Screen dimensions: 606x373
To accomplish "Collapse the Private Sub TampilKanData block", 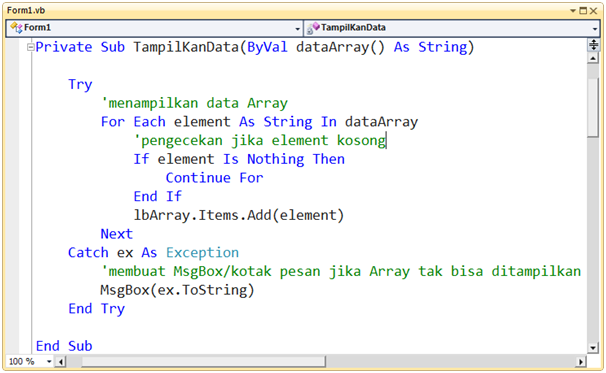I will tap(31, 47).
